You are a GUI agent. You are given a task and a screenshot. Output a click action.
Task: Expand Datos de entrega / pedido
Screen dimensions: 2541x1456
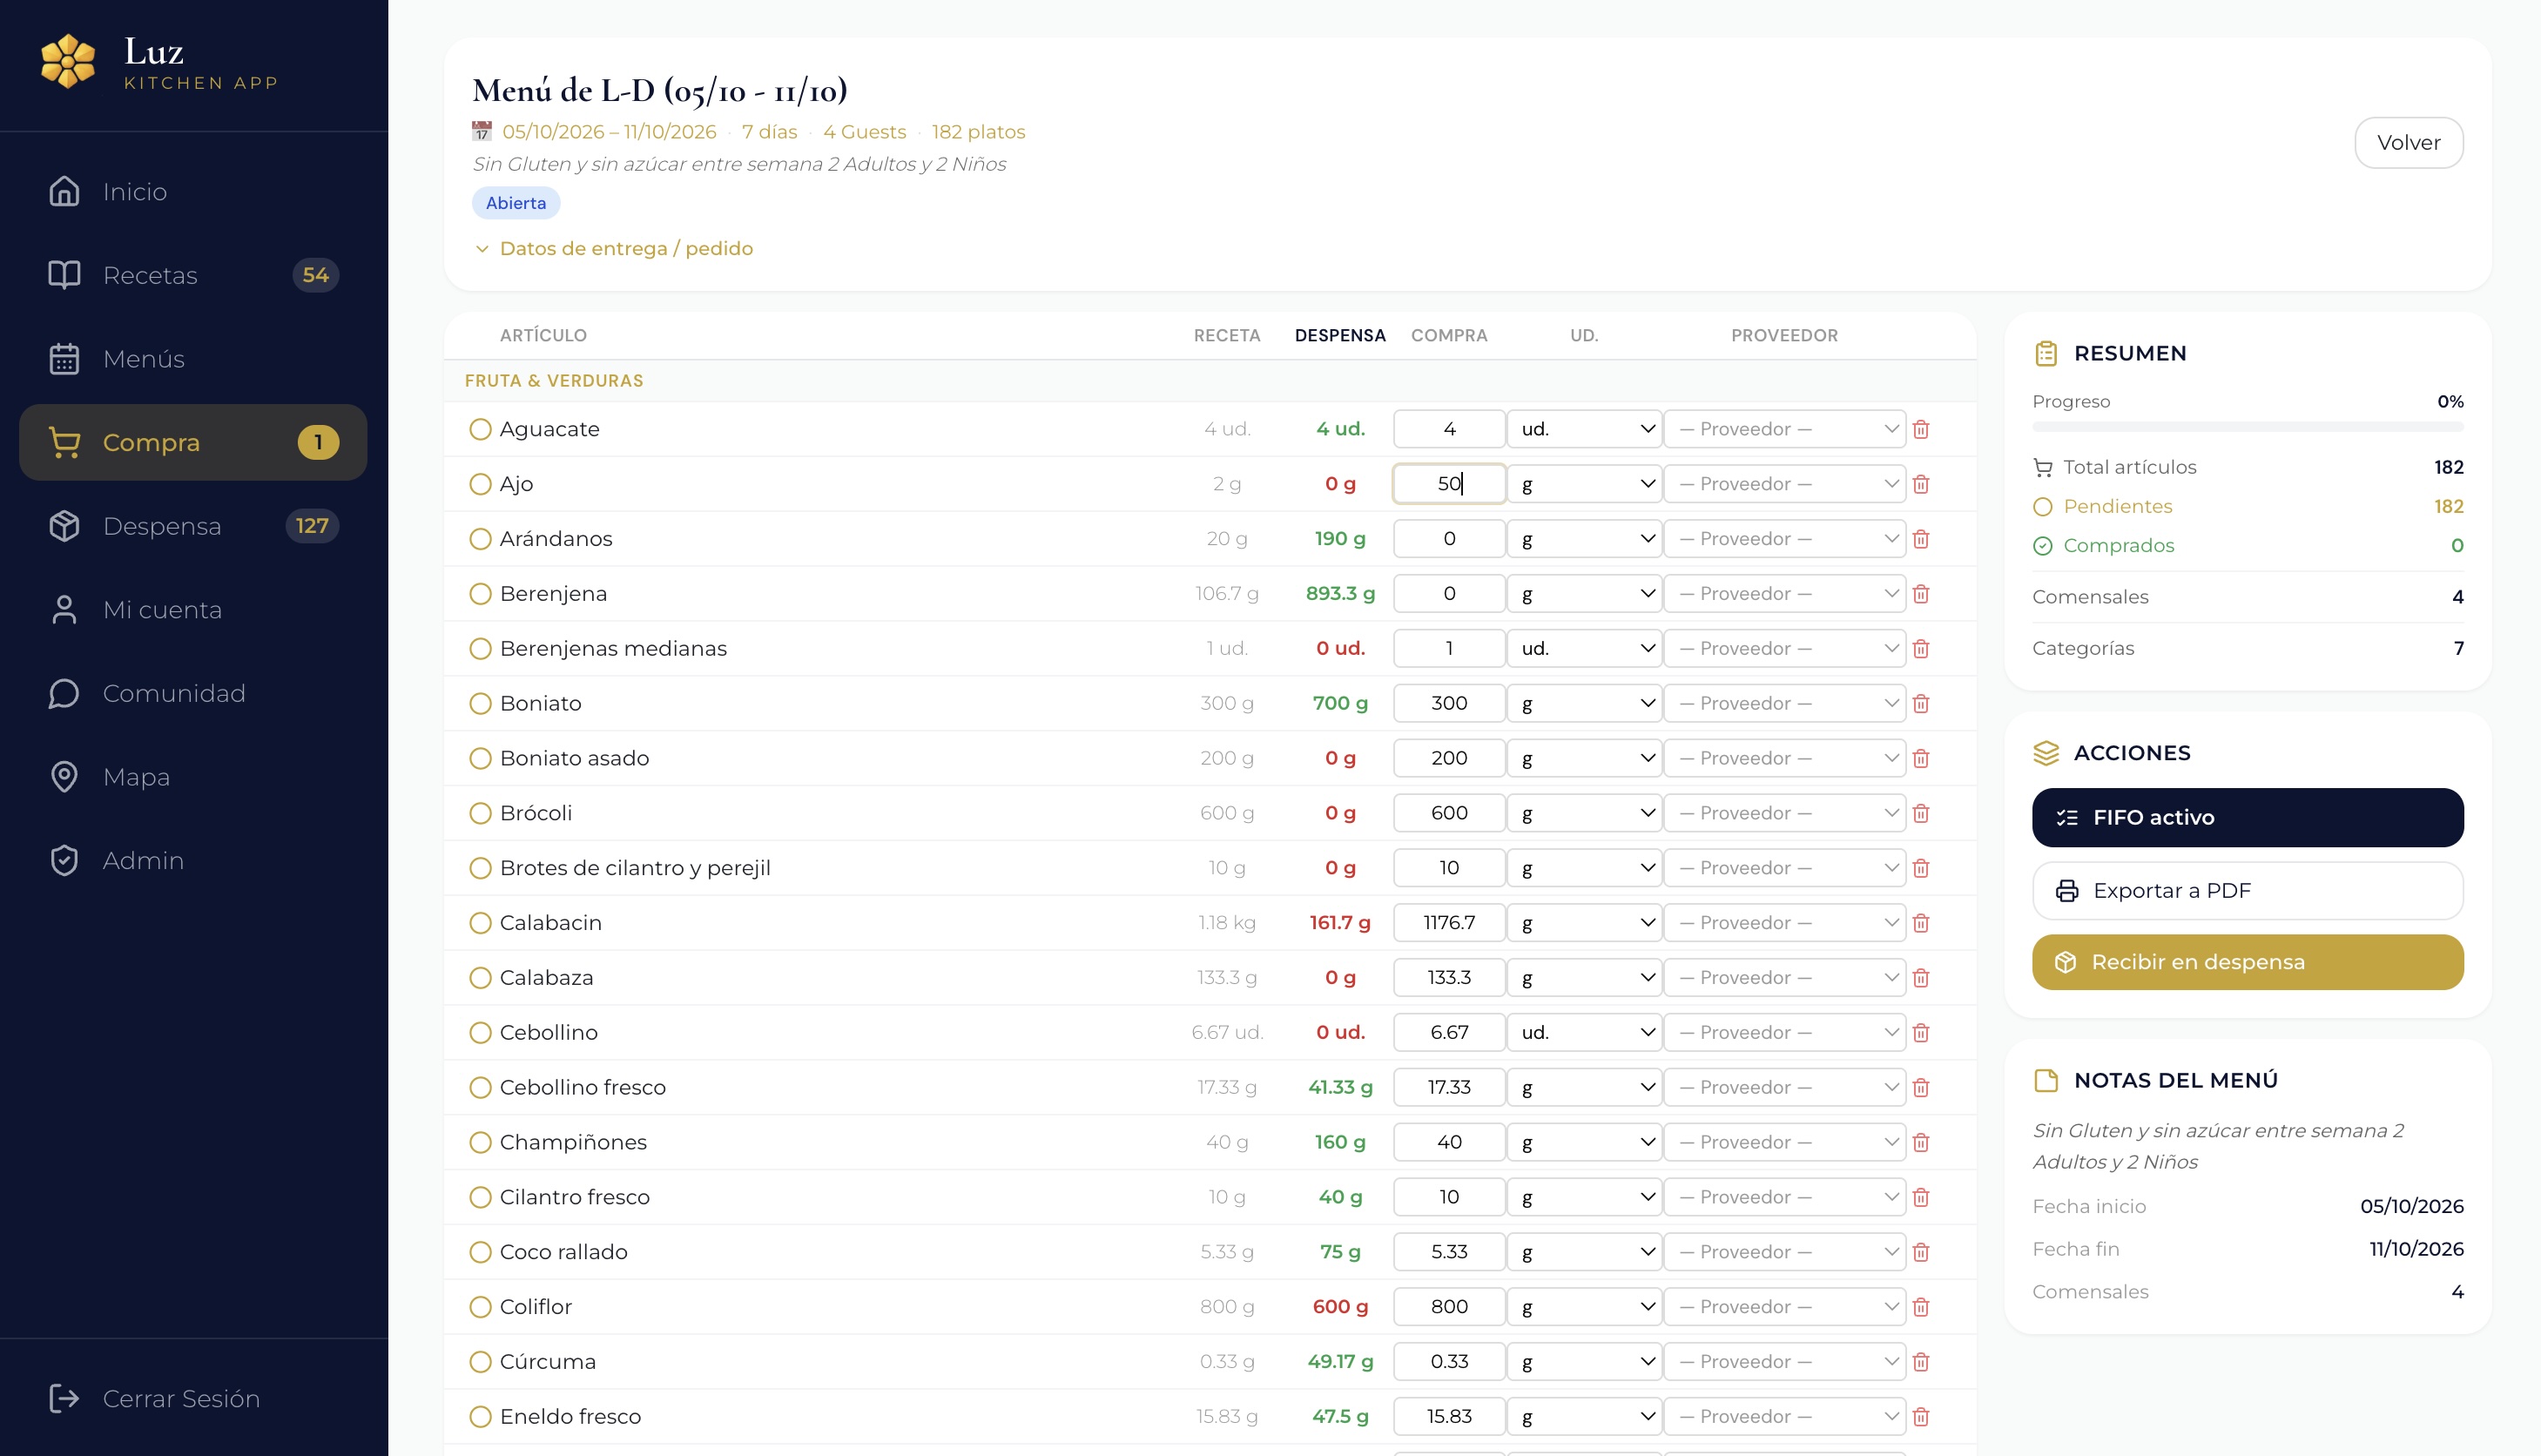[x=614, y=248]
